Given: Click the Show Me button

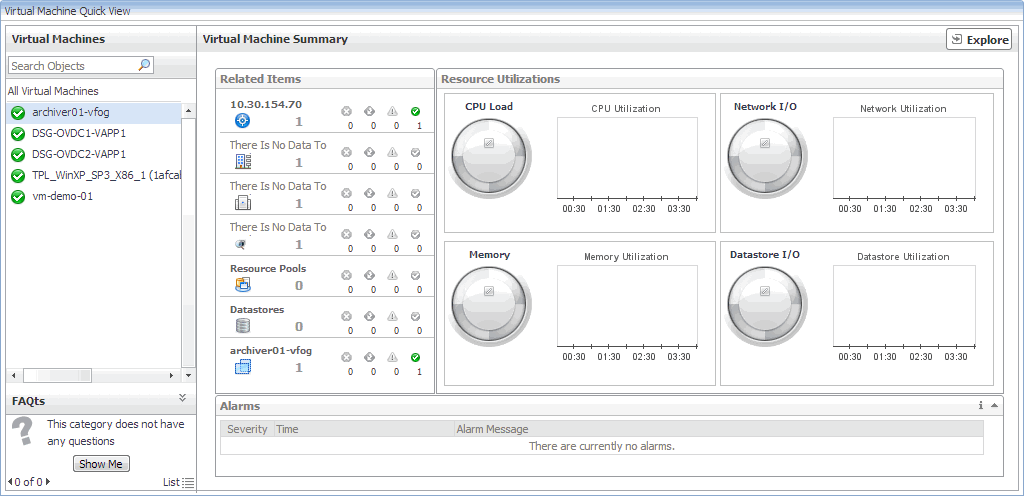Looking at the screenshot, I should 101,464.
